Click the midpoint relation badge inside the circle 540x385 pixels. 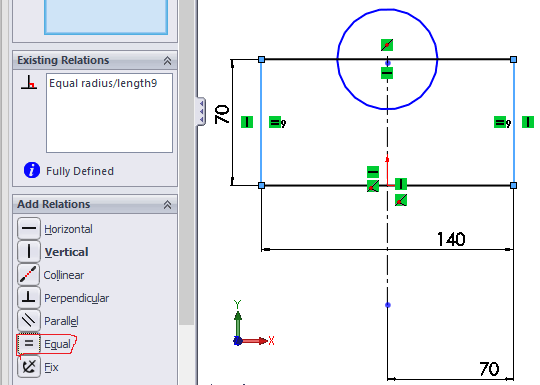(x=387, y=45)
